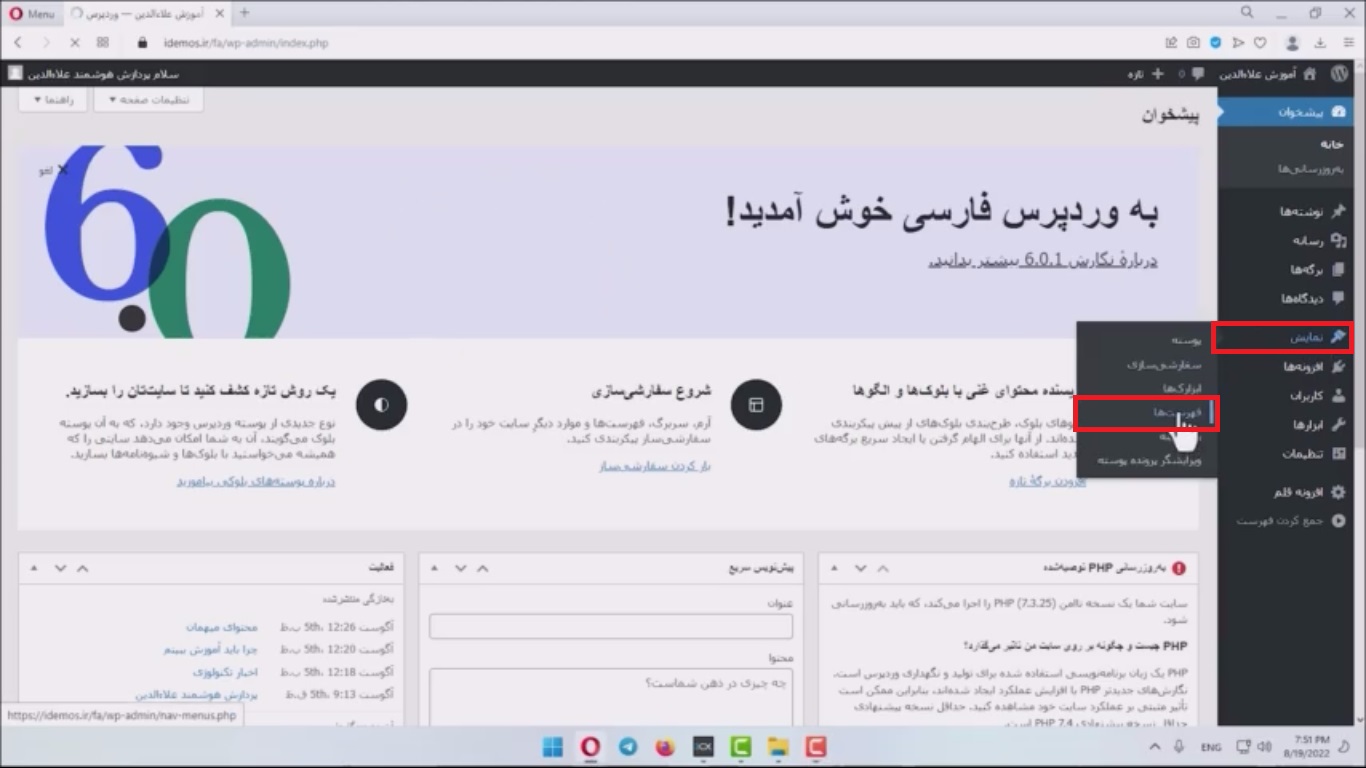Click the half-circle styles icon

(381, 405)
